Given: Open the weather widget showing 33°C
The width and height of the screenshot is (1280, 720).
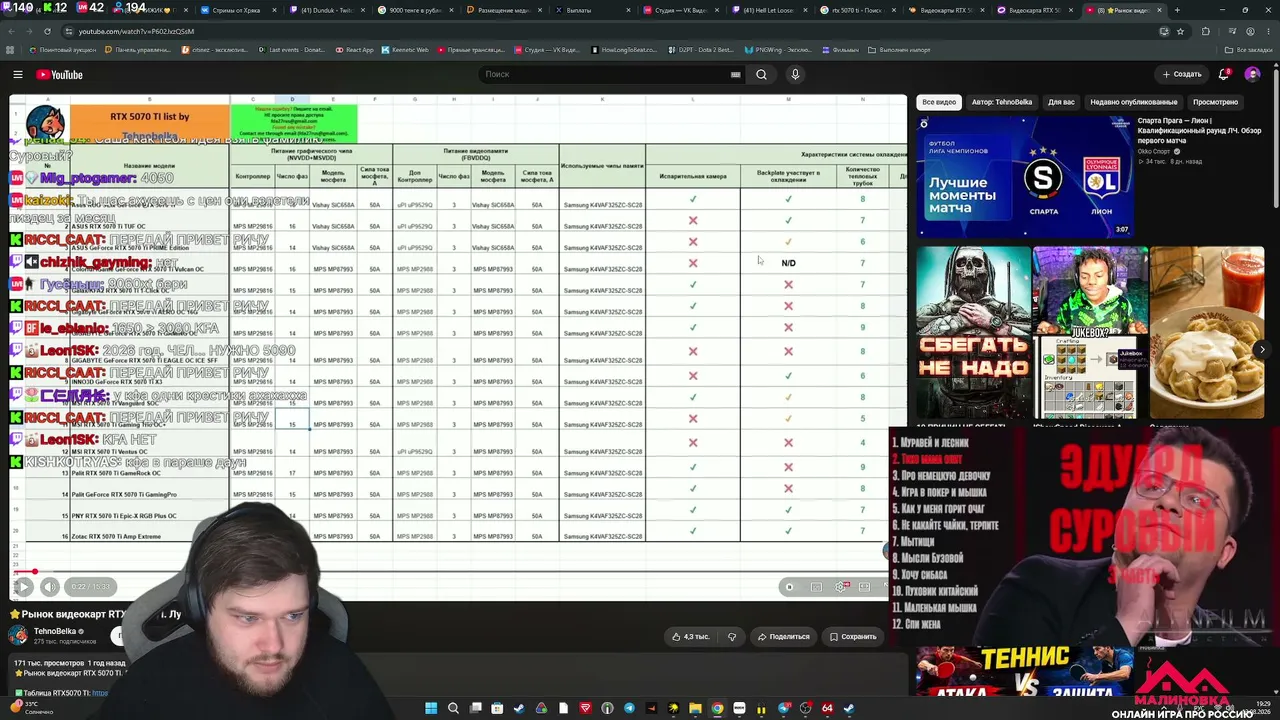Looking at the screenshot, I should click(x=30, y=708).
